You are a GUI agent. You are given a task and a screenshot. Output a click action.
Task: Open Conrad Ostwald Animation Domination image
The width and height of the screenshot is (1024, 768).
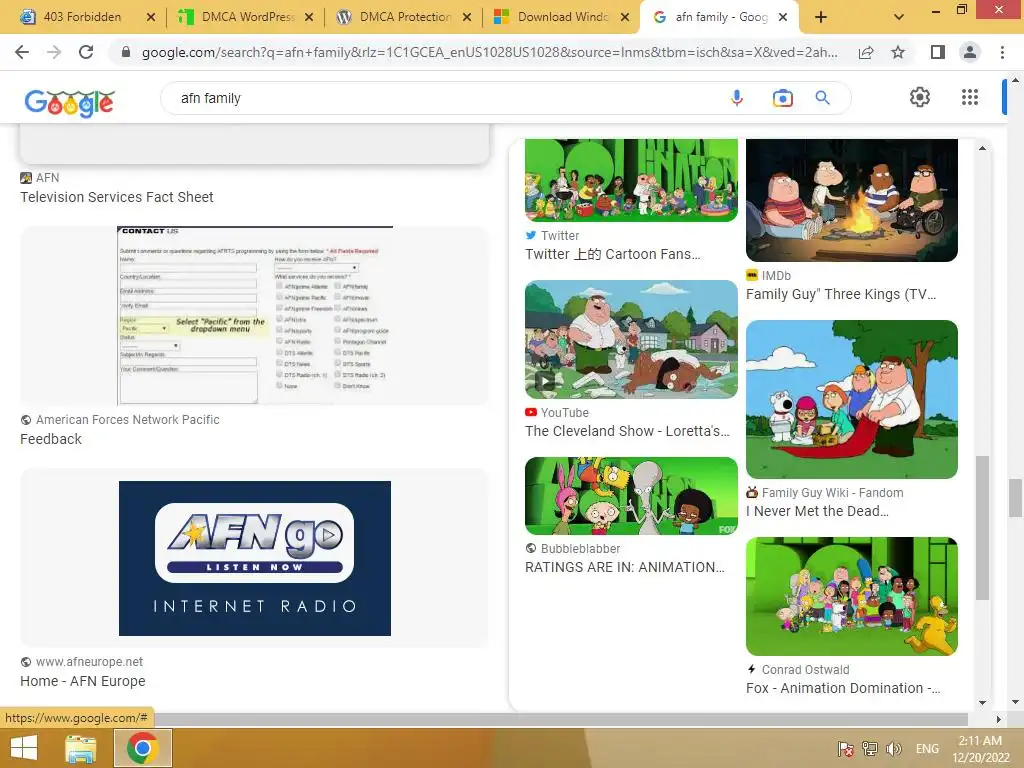[x=852, y=596]
